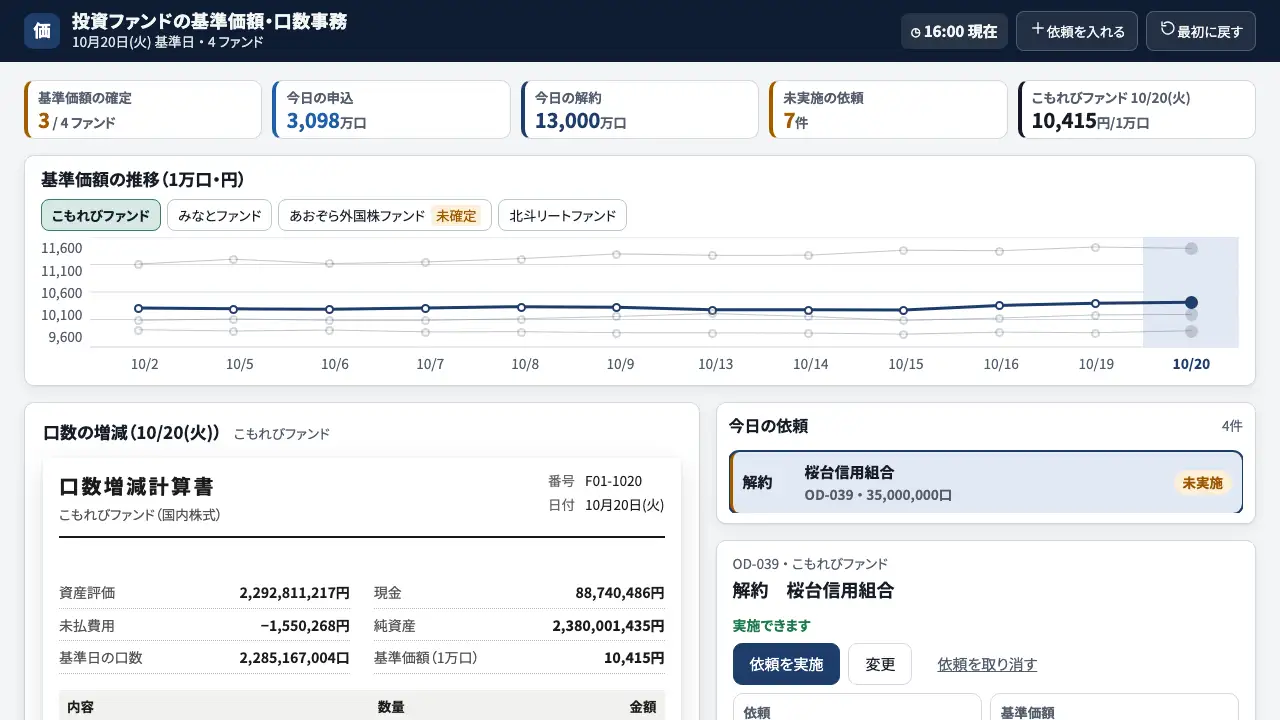Reset using the 最初に戻す button

point(1201,31)
